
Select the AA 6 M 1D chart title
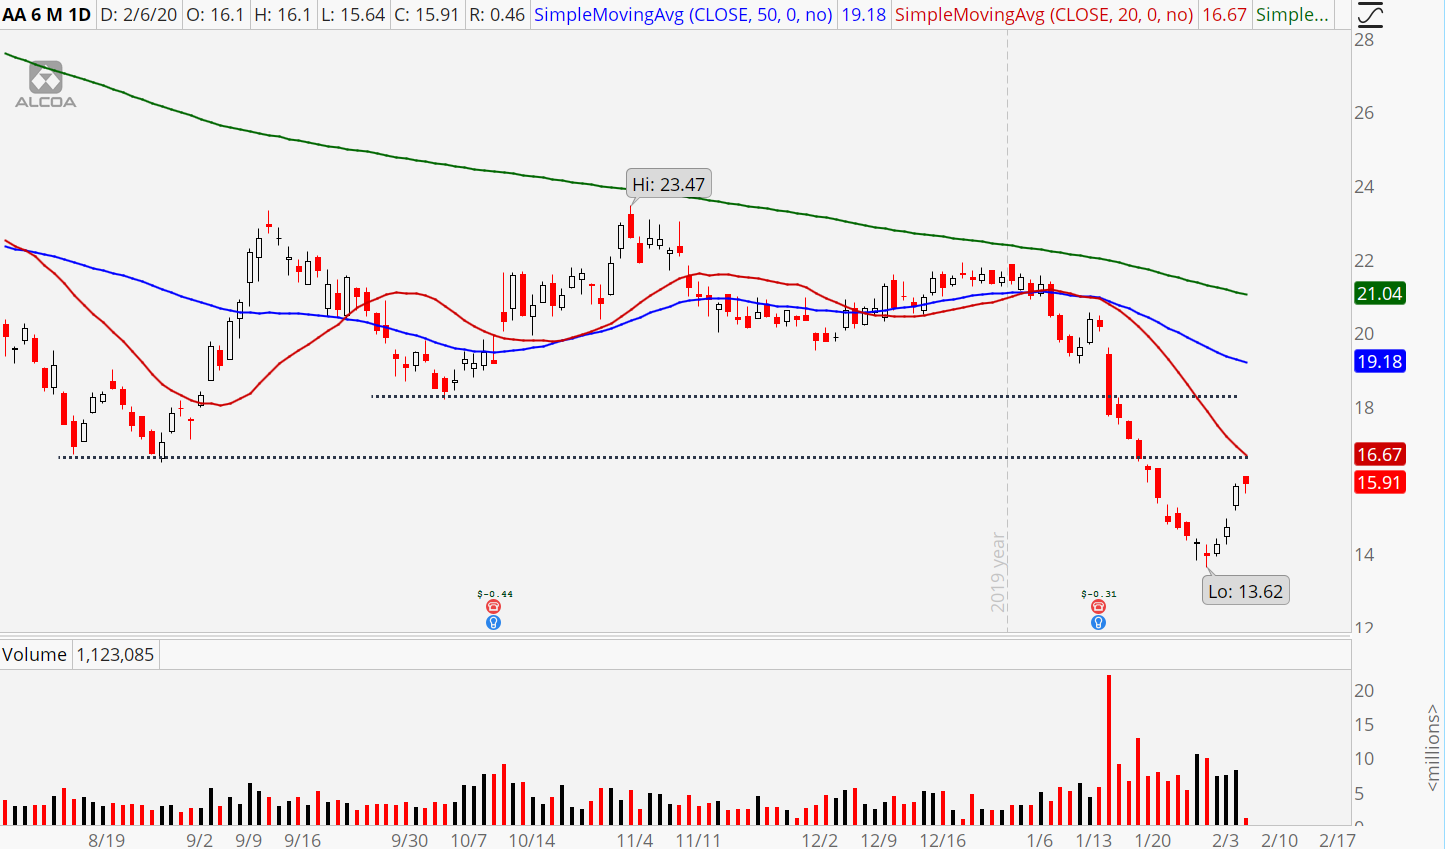pyautogui.click(x=47, y=15)
